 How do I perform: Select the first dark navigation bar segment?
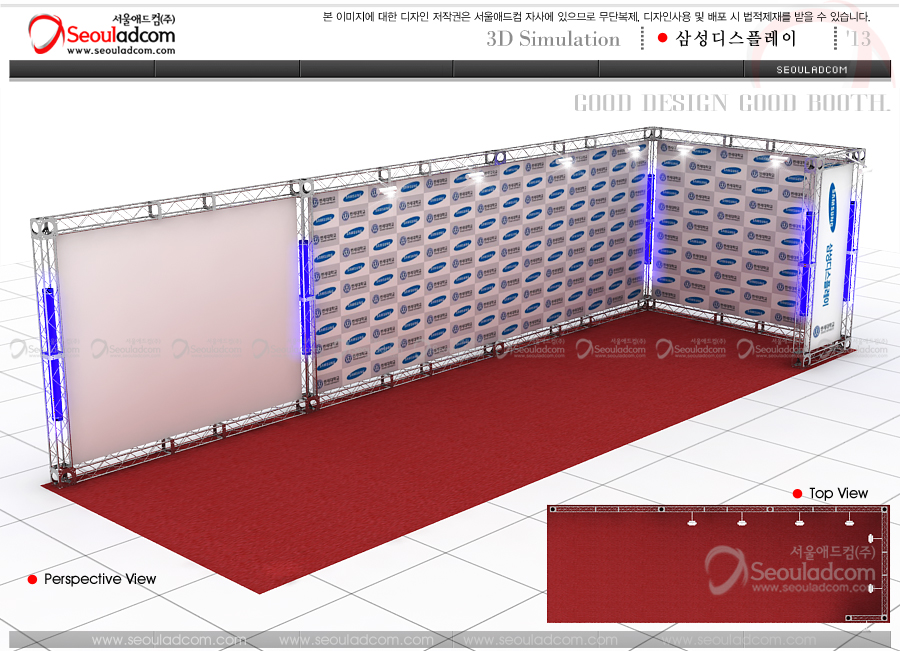pyautogui.click(x=82, y=69)
